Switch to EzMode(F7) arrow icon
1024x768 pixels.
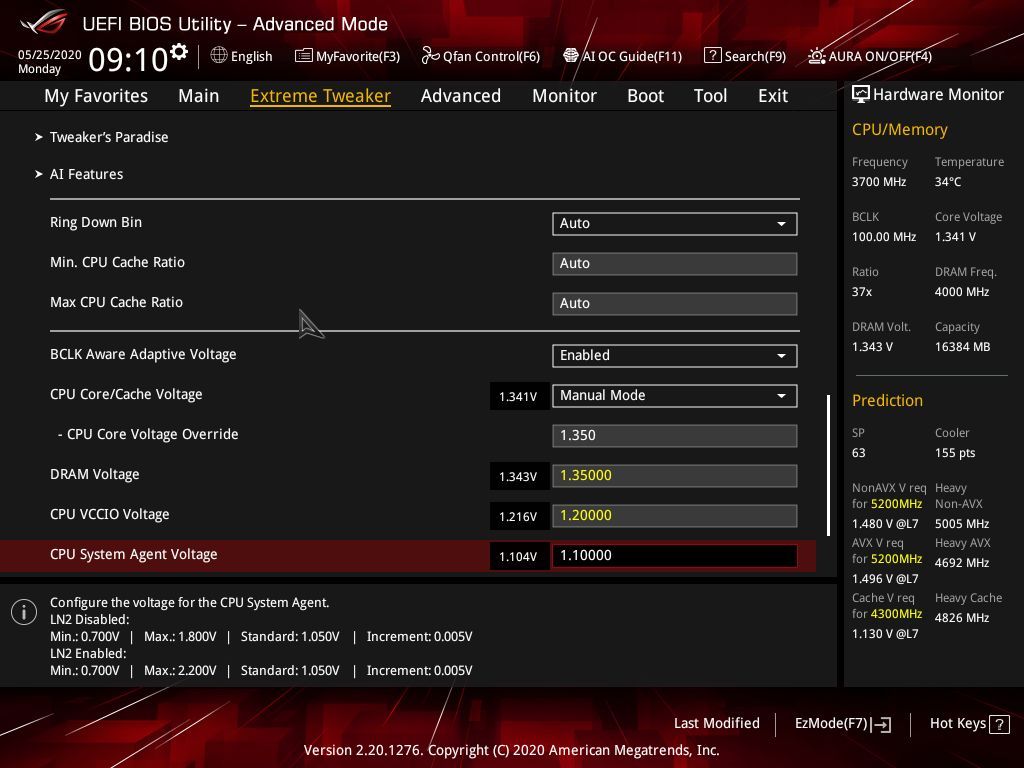click(882, 724)
